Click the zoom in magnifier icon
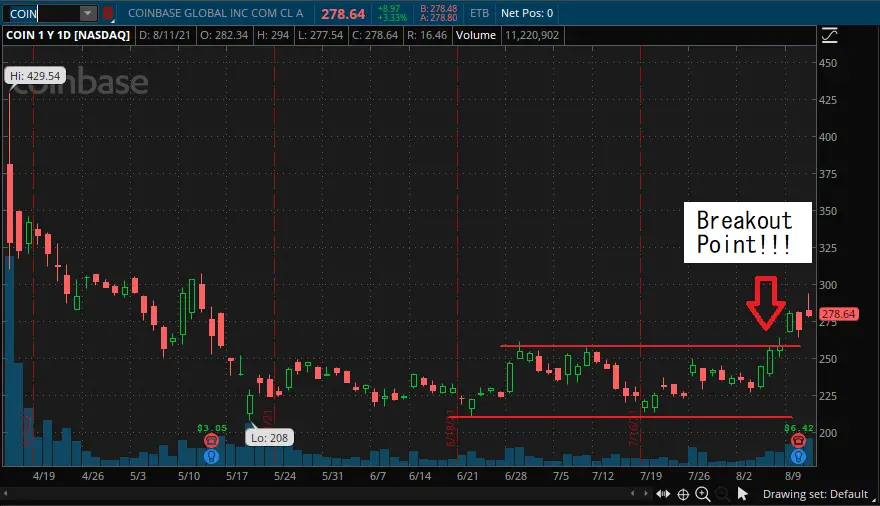Image resolution: width=880 pixels, height=506 pixels. [703, 494]
